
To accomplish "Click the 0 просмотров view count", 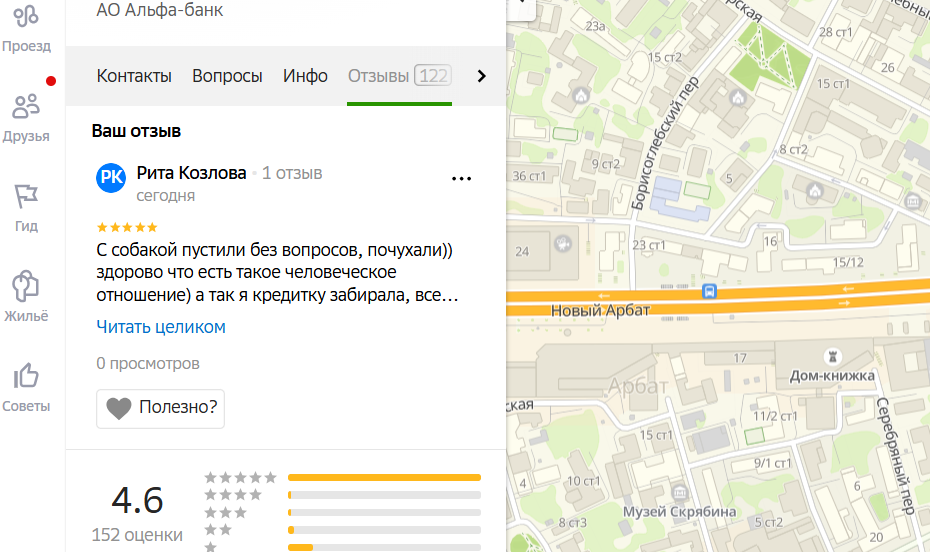I will (148, 363).
